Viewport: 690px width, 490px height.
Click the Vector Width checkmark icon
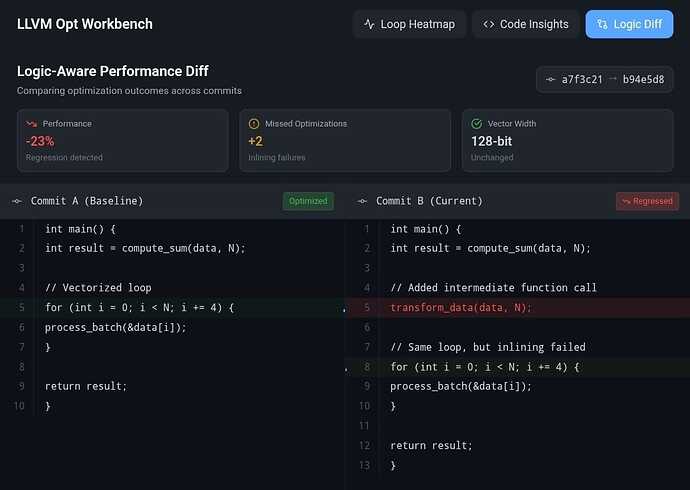coord(477,124)
